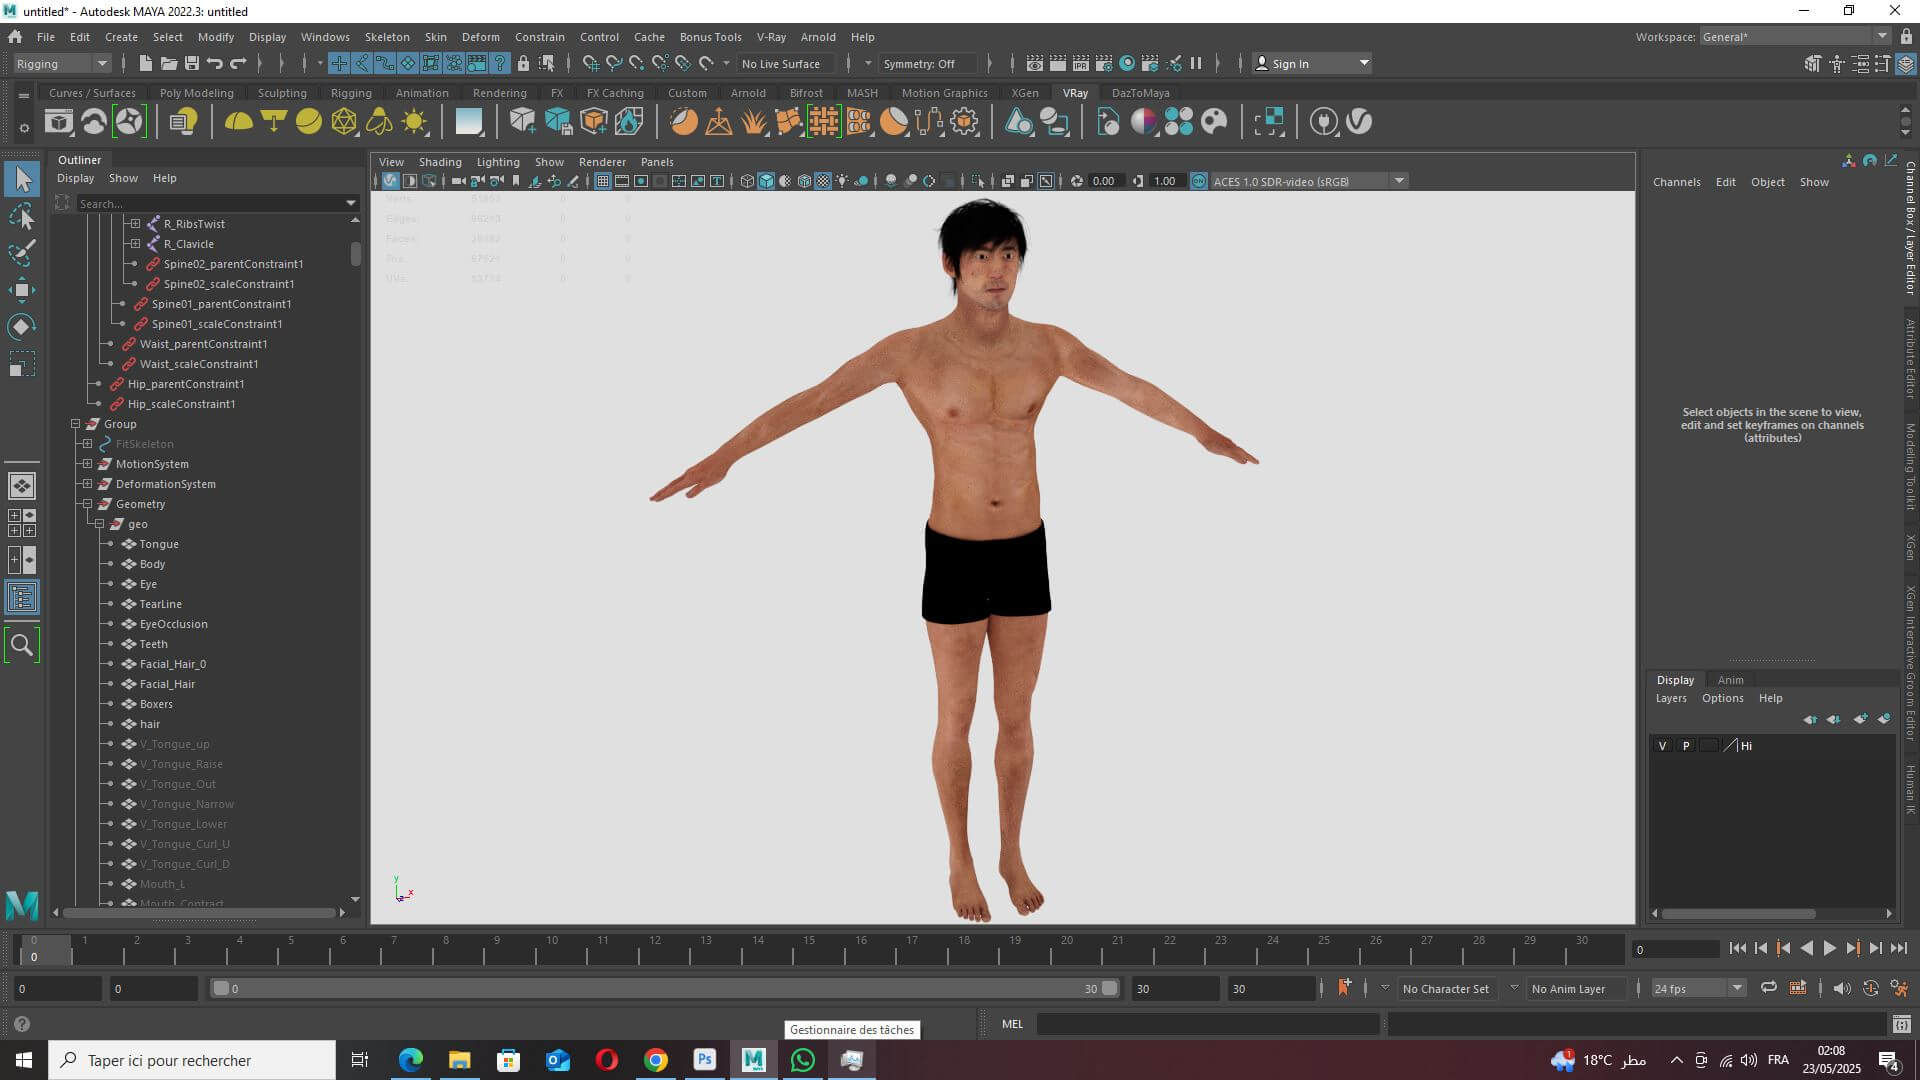Open the Rigging menu set dropdown

(x=62, y=63)
